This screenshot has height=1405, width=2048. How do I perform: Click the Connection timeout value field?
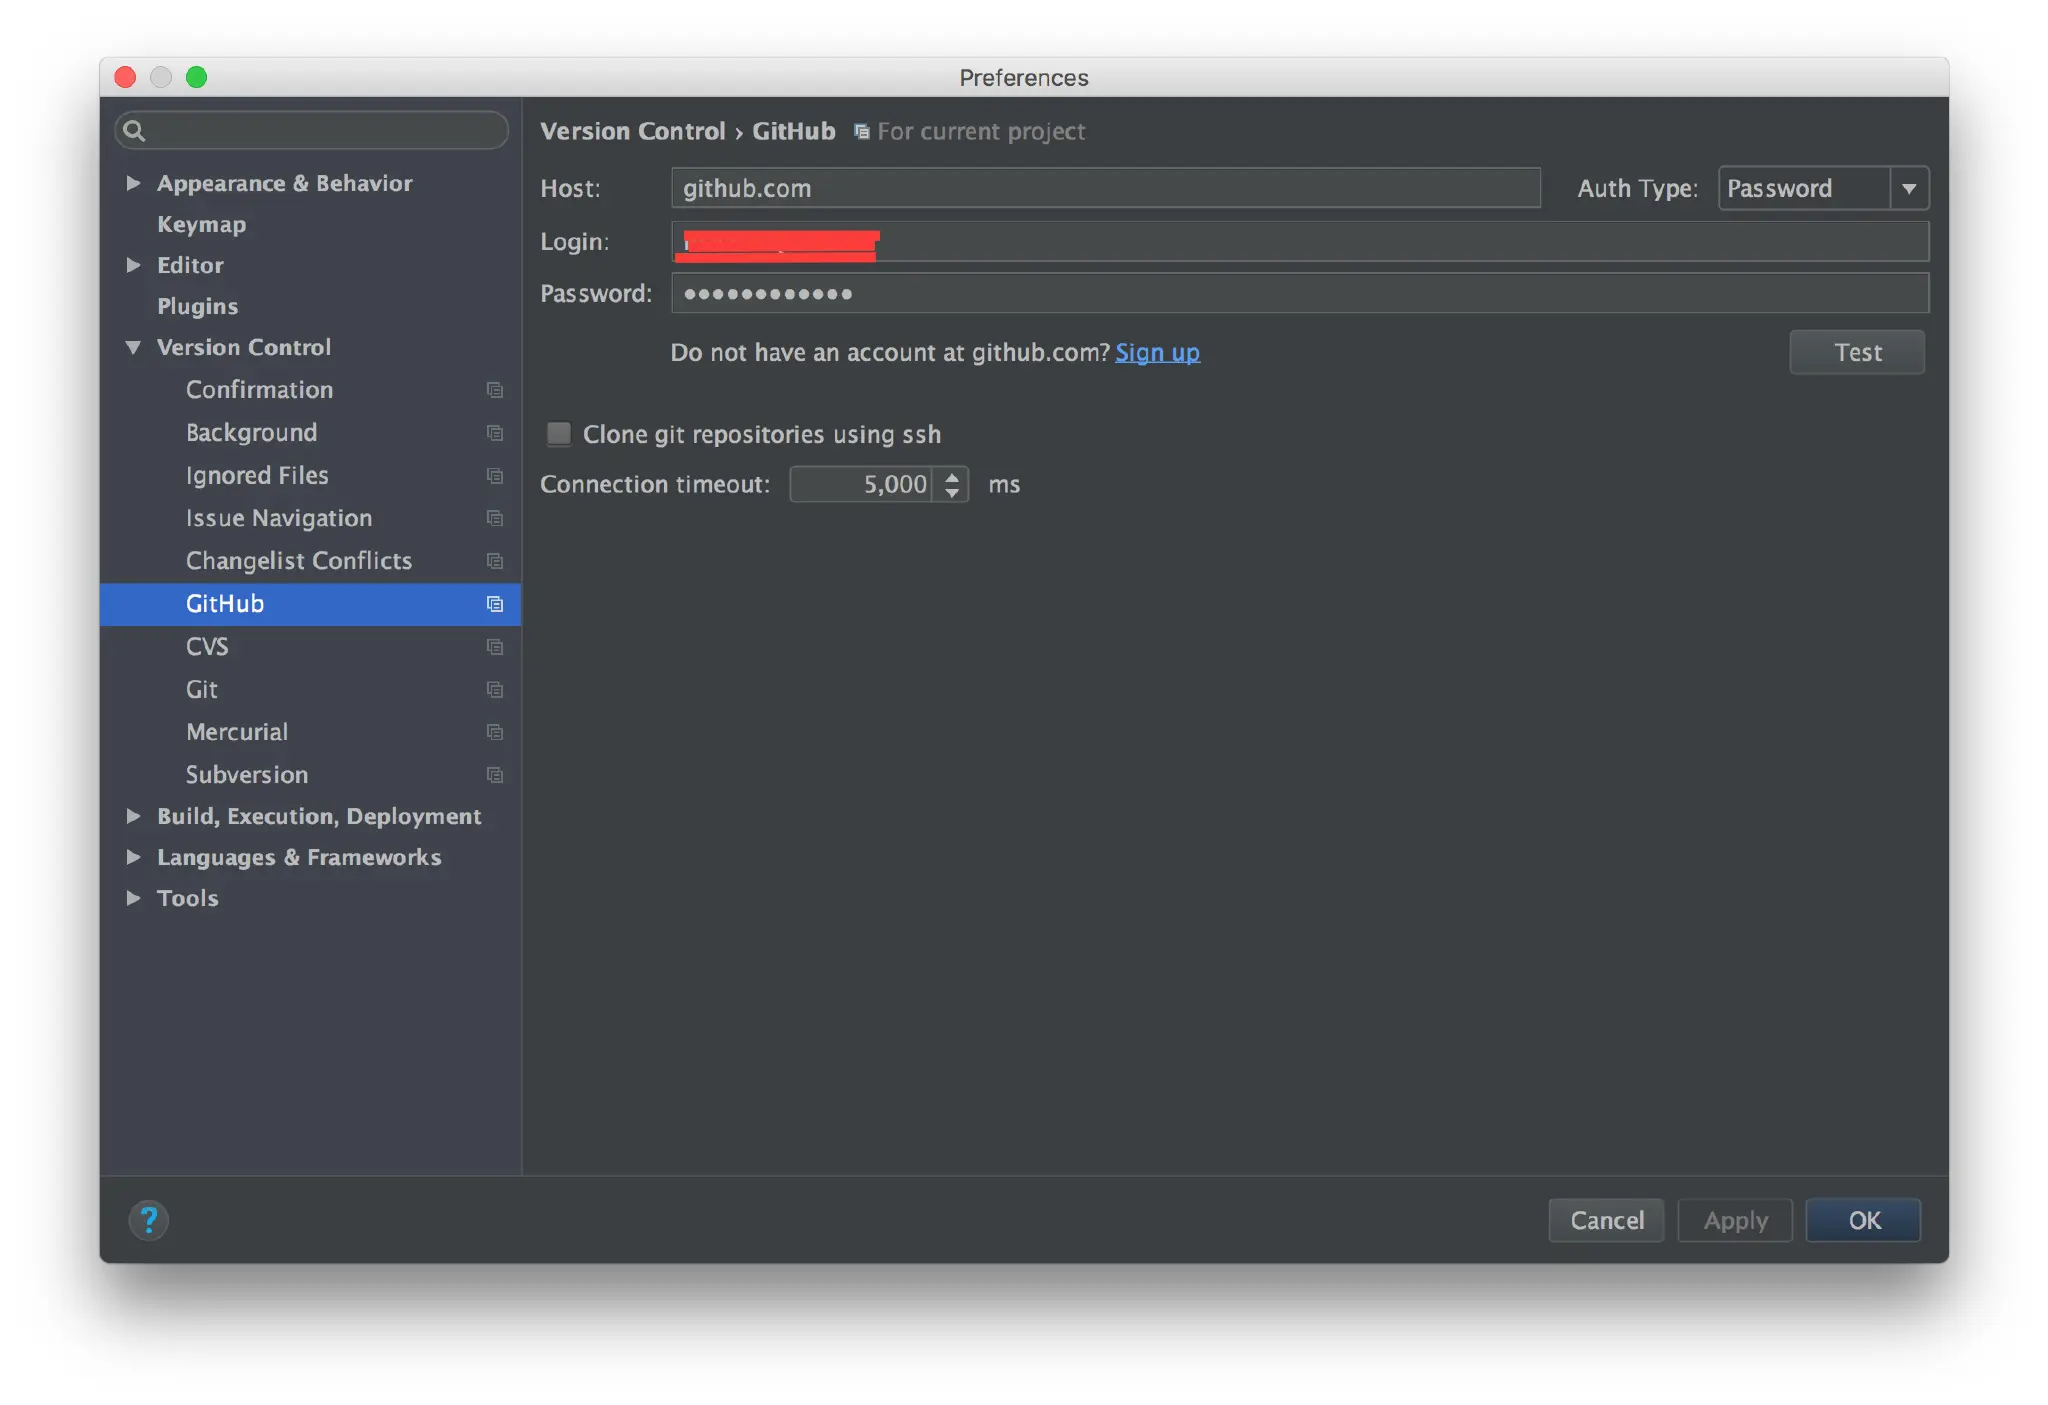(x=861, y=485)
